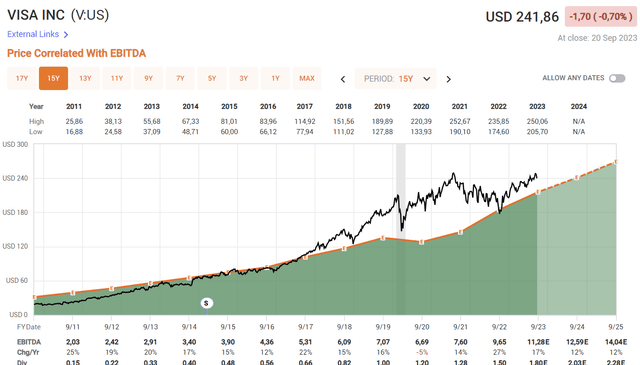Viewport: 640px width, 365px height.
Task: Click the dollar sign marker on chart
Action: click(x=207, y=303)
